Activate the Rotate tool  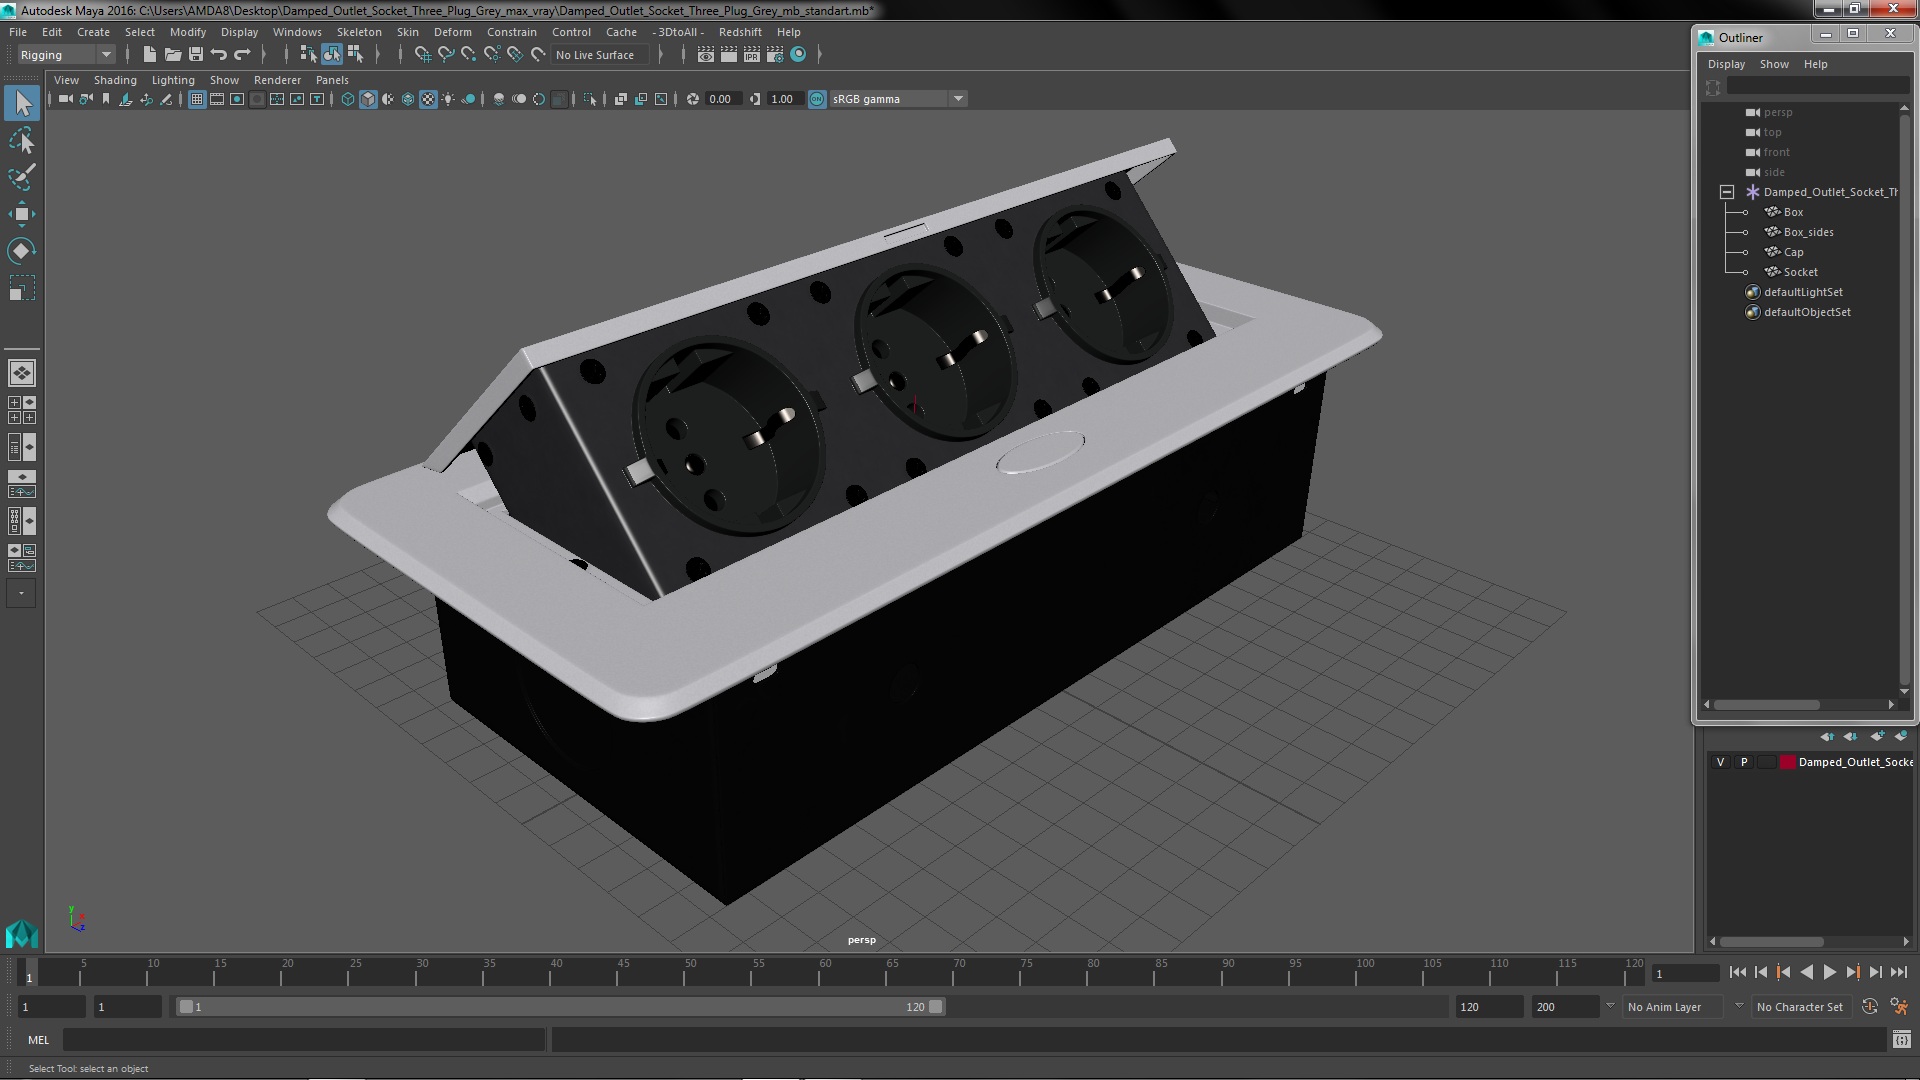(21, 251)
